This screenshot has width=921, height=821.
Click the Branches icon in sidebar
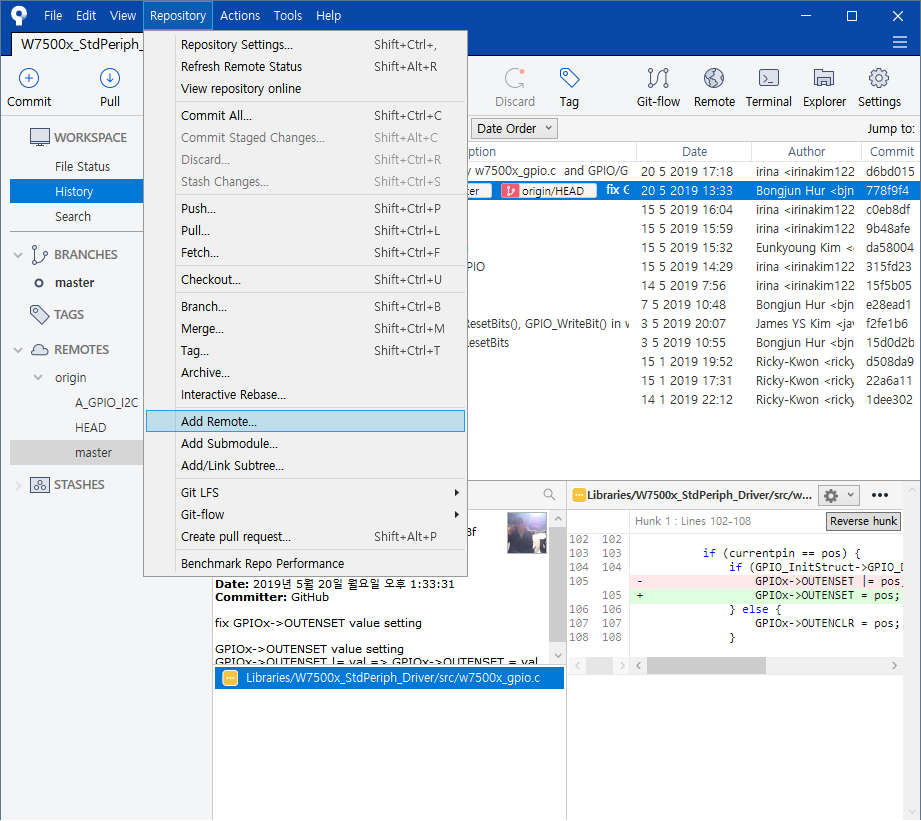click(x=39, y=255)
